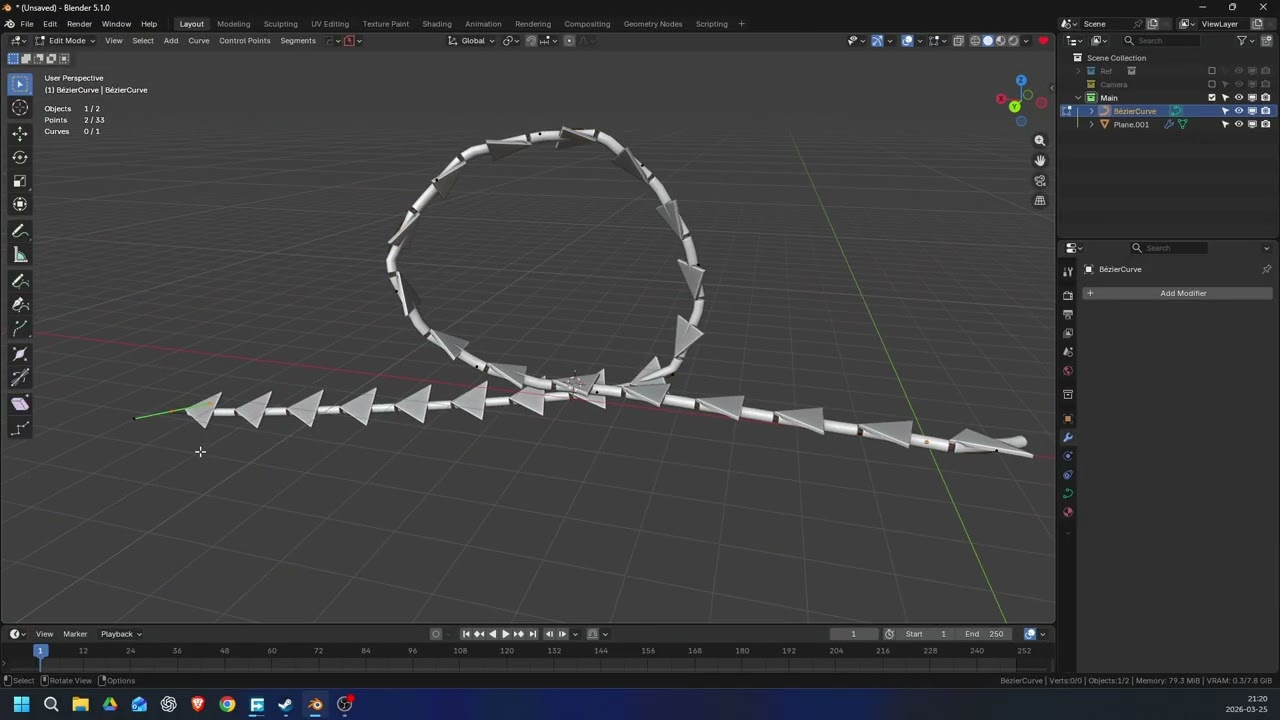This screenshot has height=720, width=1280.
Task: Open Blender from the Windows taskbar
Action: (315, 704)
